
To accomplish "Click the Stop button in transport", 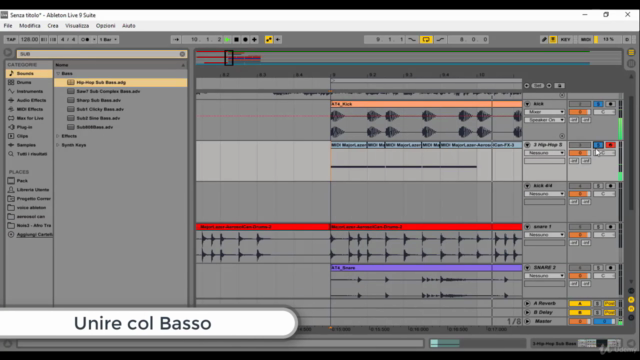I will [236, 40].
